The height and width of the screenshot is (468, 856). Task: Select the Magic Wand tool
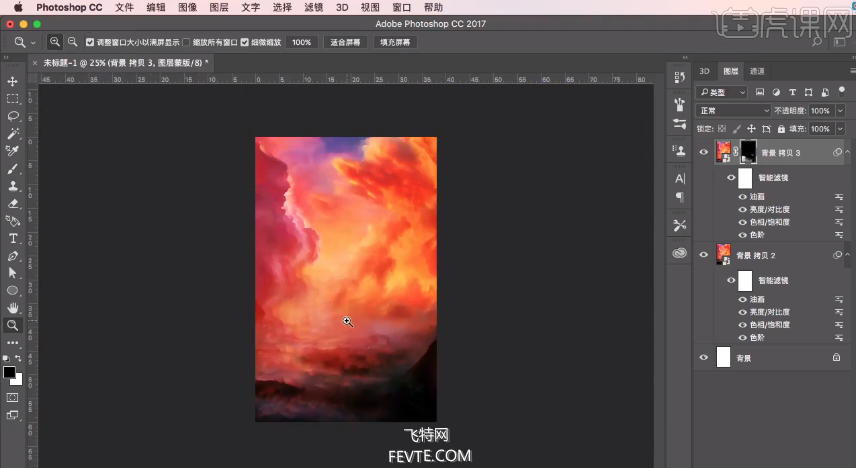point(13,133)
